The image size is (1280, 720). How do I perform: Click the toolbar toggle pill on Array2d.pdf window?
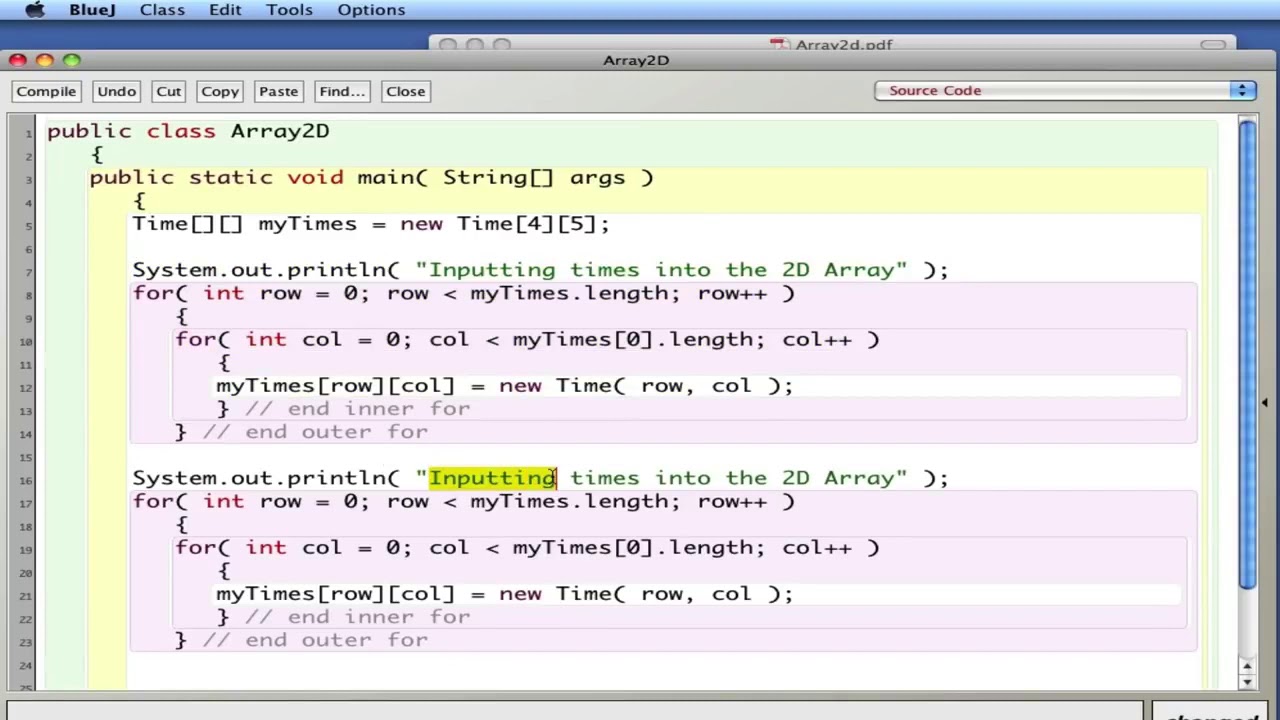point(1213,45)
